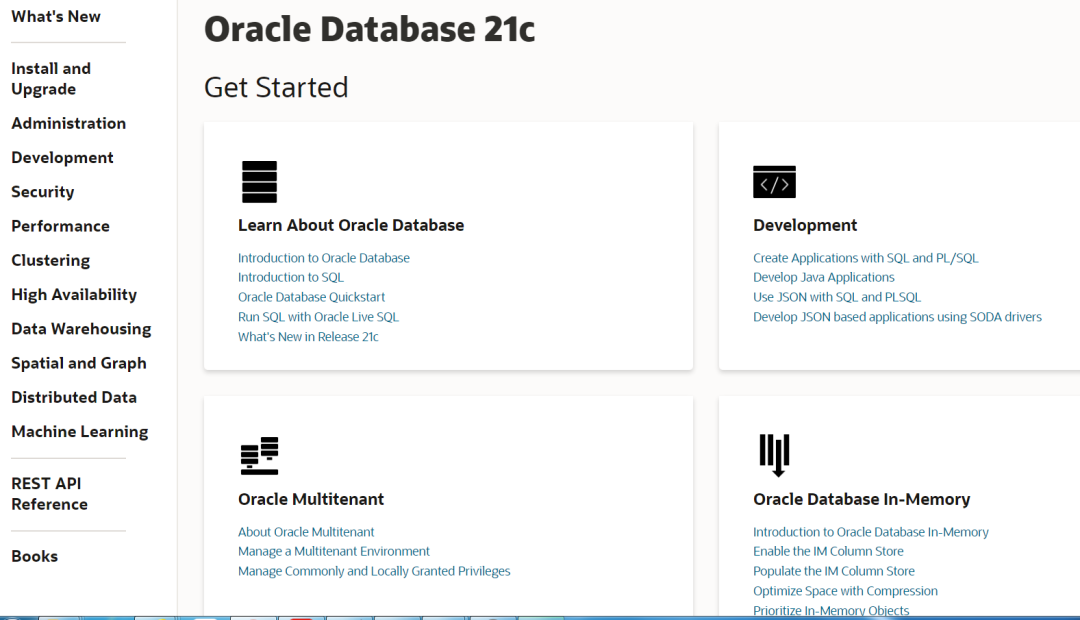Screen dimensions: 1080x620
Task: Click the code brackets Development icon
Action: [x=774, y=182]
